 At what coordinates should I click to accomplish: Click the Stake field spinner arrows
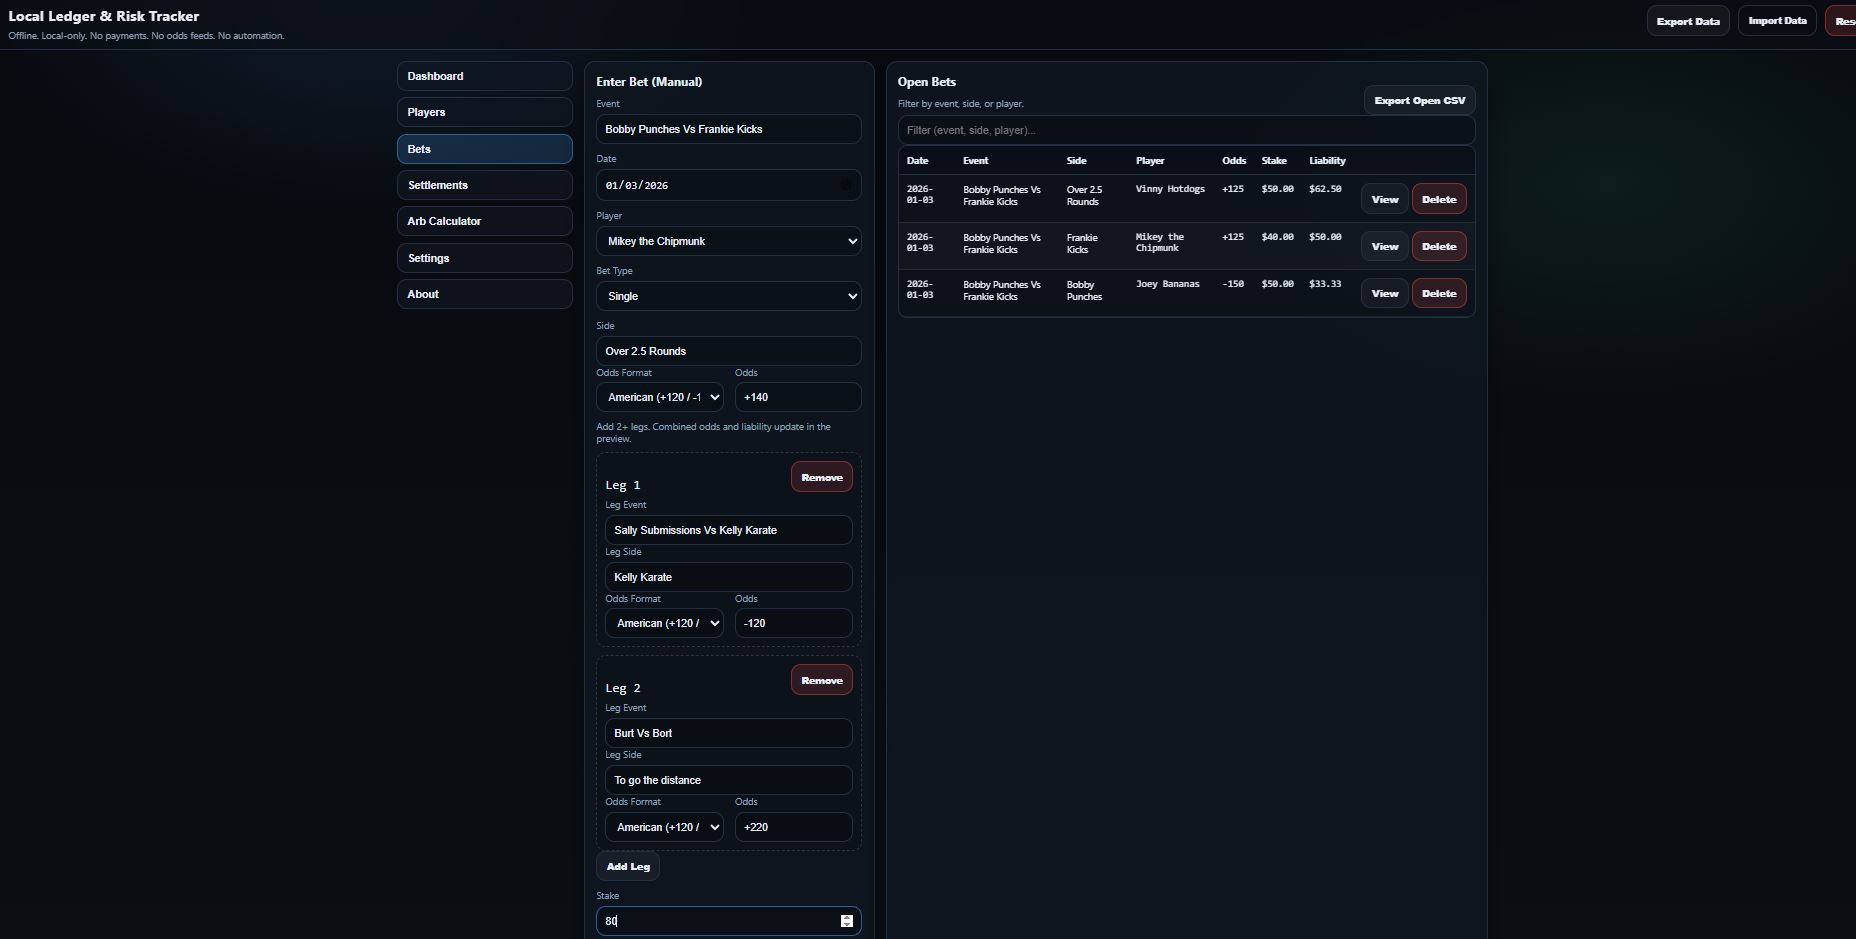point(846,921)
